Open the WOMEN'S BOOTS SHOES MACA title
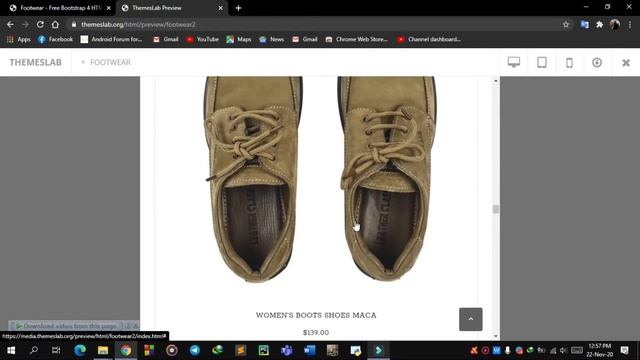Image resolution: width=640 pixels, height=360 pixels. point(316,315)
